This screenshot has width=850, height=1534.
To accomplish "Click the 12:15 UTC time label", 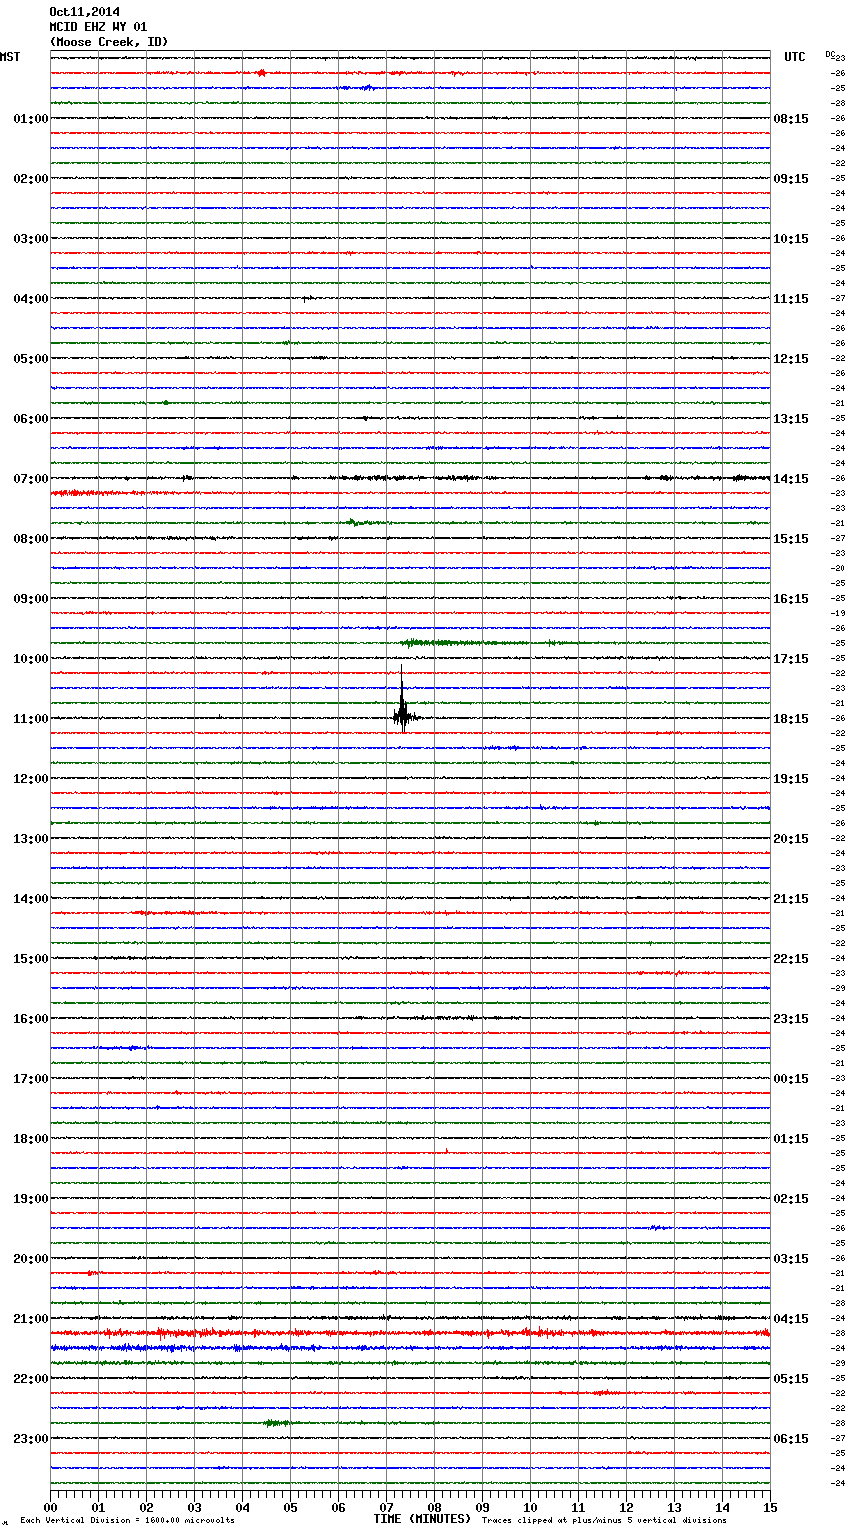I will [791, 359].
